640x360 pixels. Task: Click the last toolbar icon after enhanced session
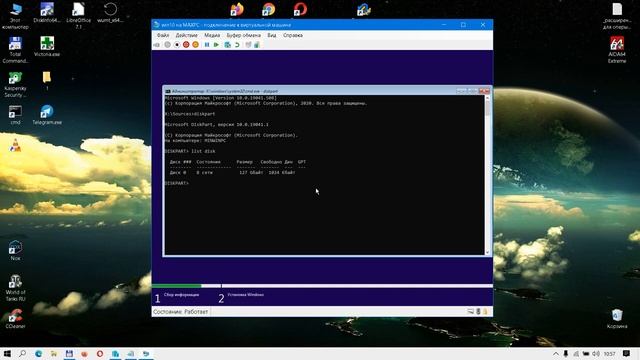257,45
